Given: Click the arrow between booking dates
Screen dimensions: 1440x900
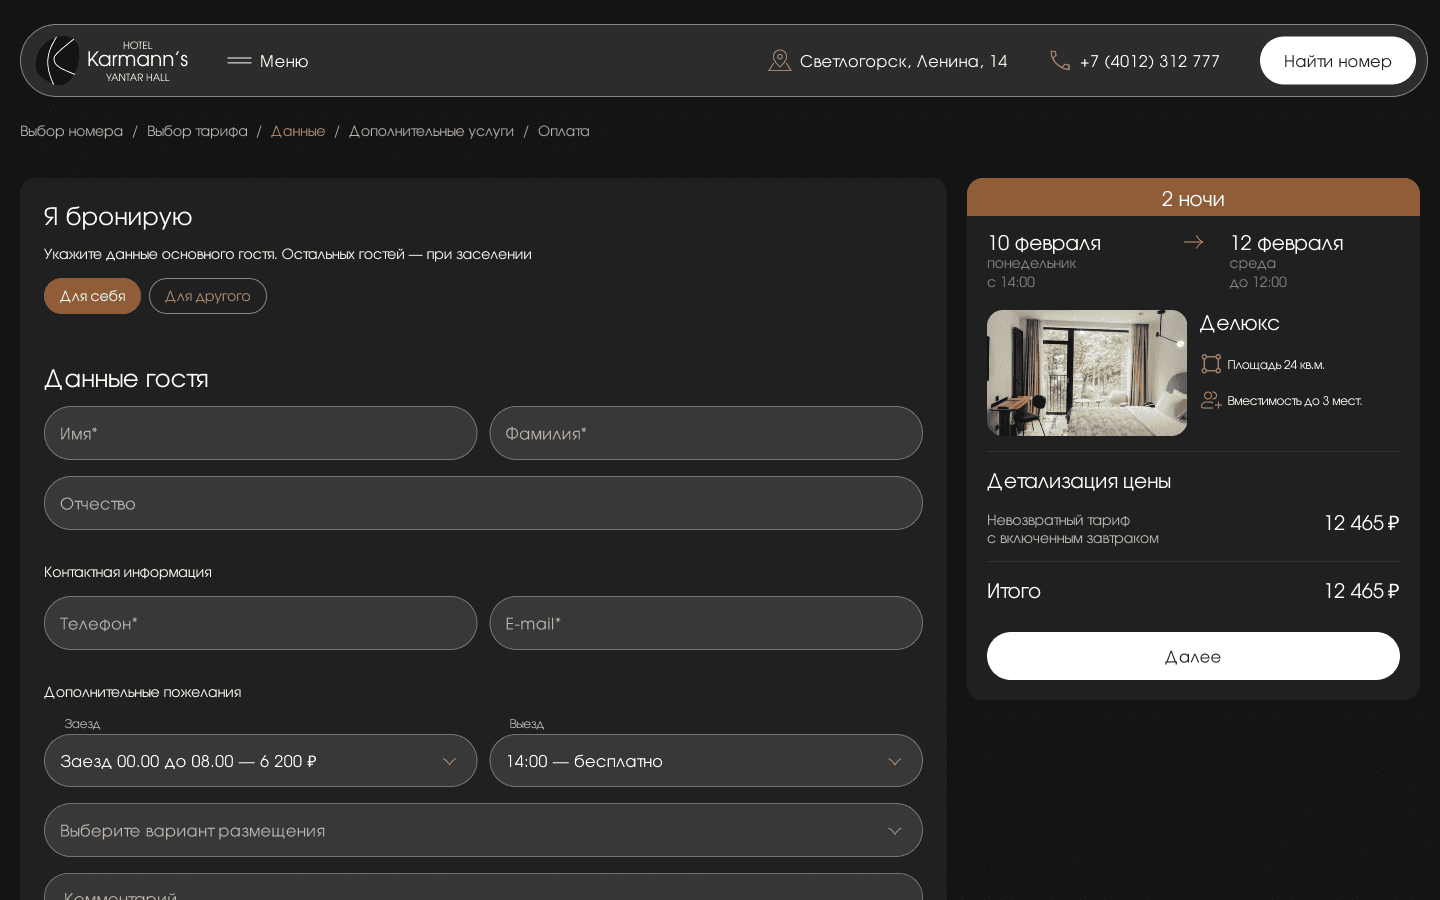Looking at the screenshot, I should click(1193, 242).
